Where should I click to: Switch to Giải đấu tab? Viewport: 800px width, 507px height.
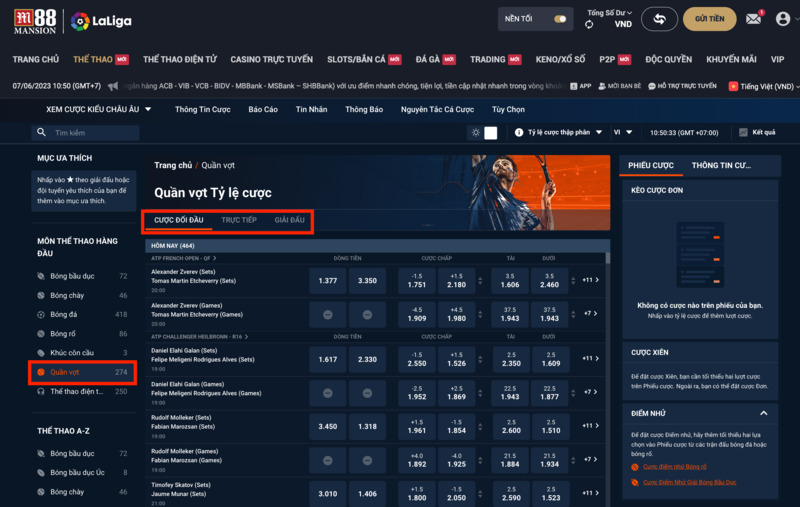[x=289, y=220]
